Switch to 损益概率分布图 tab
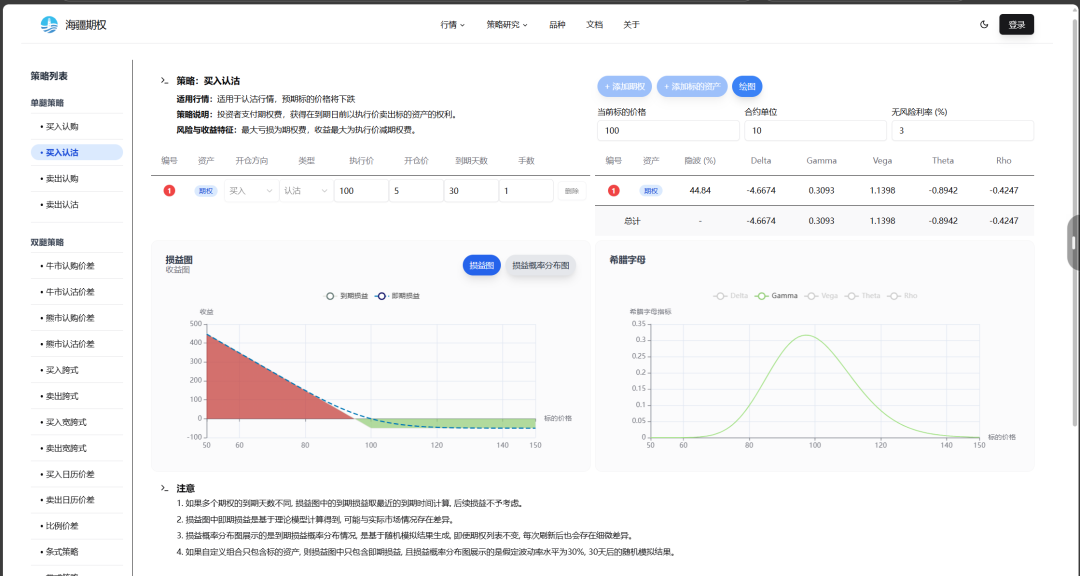Image resolution: width=1080 pixels, height=576 pixels. (540, 266)
